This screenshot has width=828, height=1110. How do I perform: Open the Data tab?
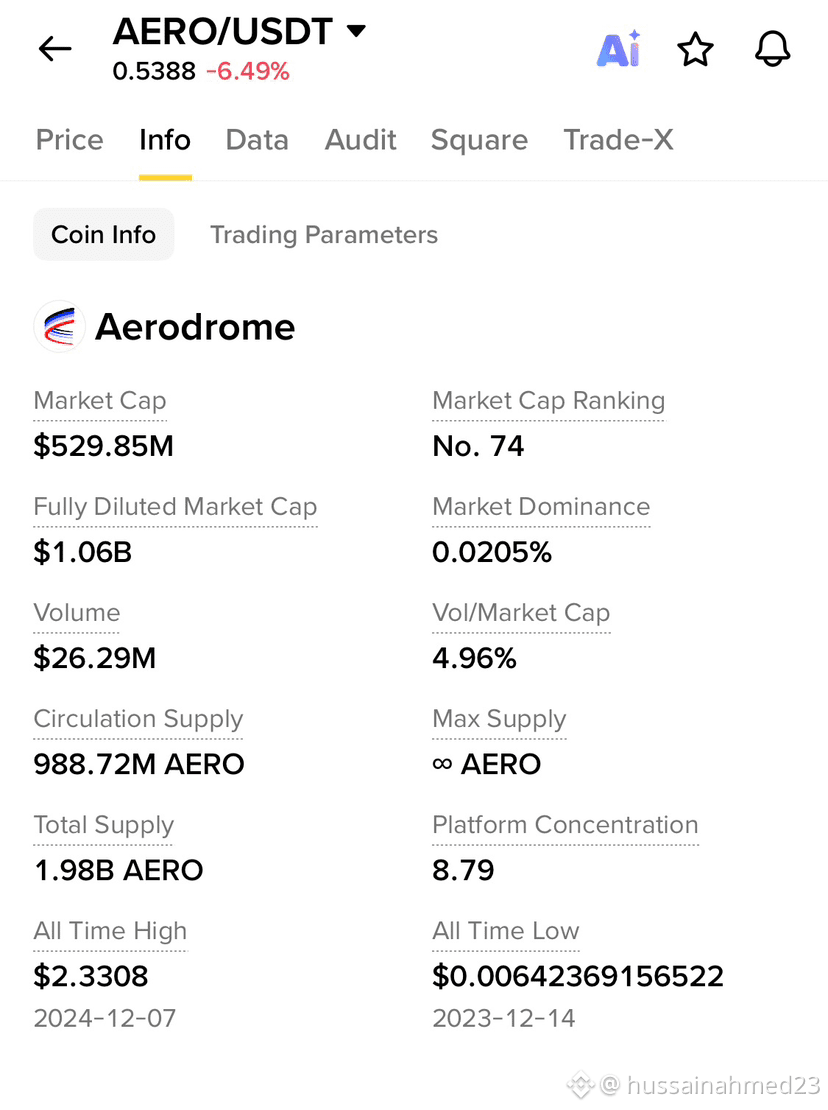tap(257, 140)
